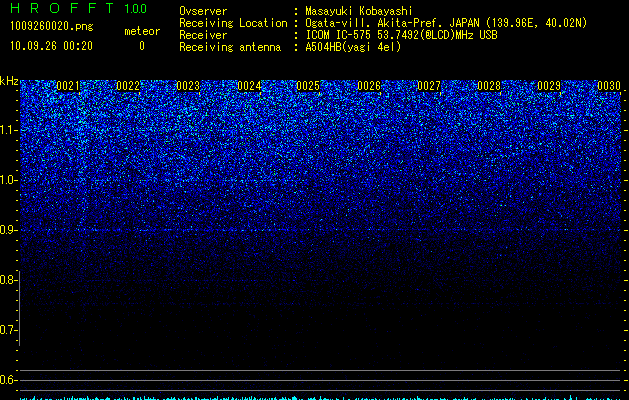Click the 0.6 kHz axis label
This screenshot has height=400, width=629.
8,380
